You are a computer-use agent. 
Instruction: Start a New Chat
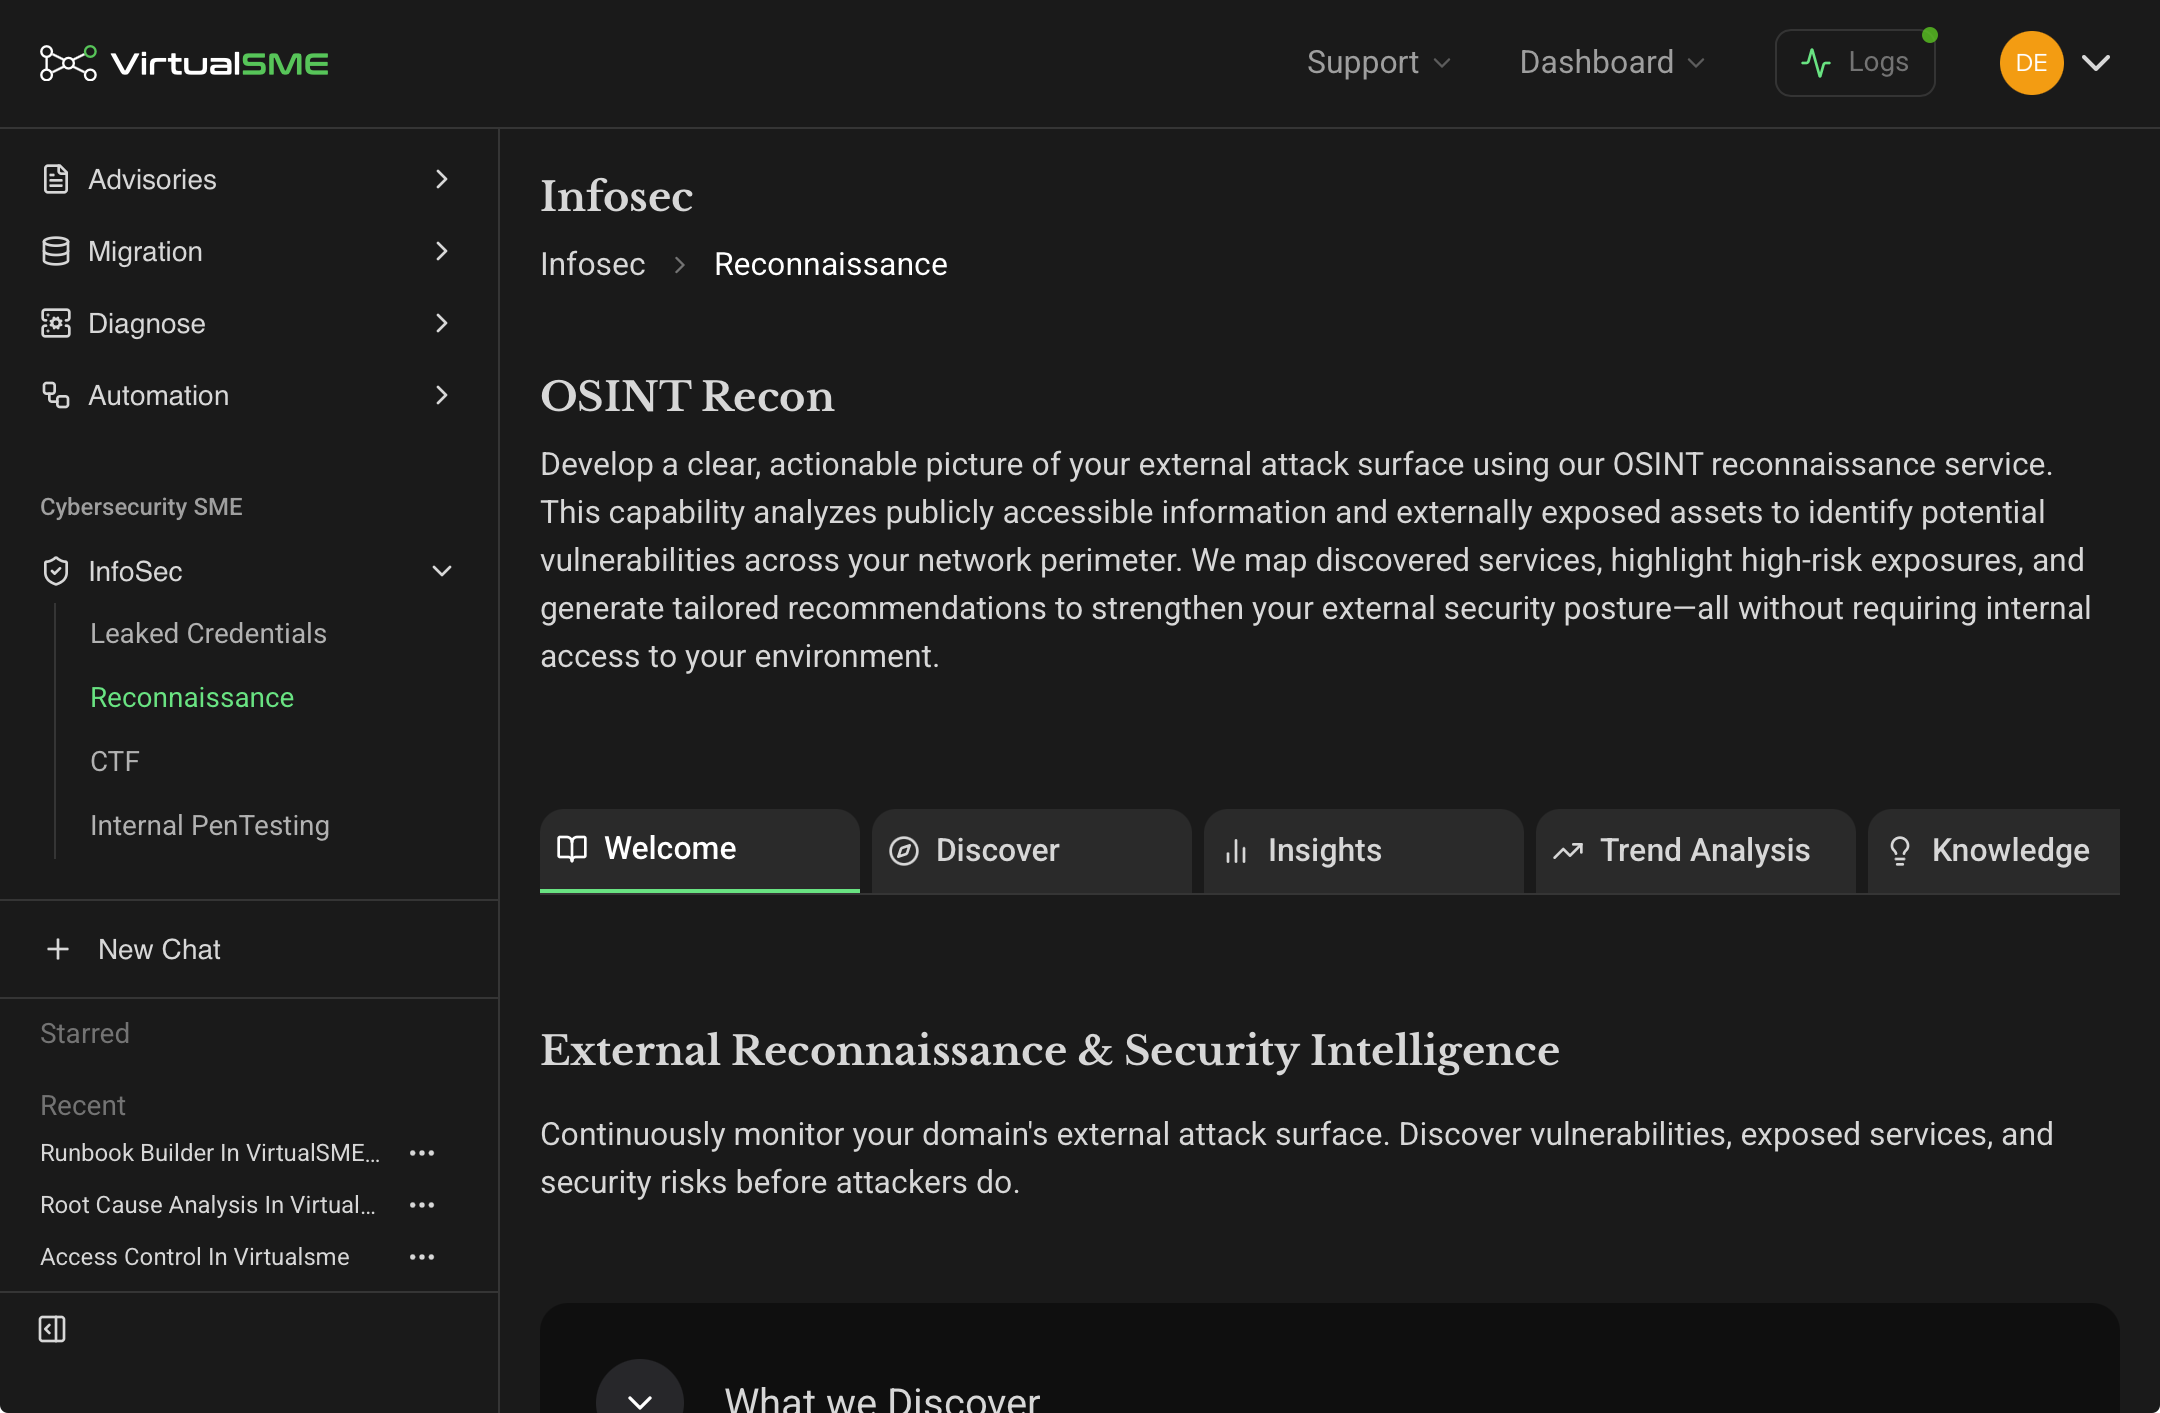(x=249, y=949)
